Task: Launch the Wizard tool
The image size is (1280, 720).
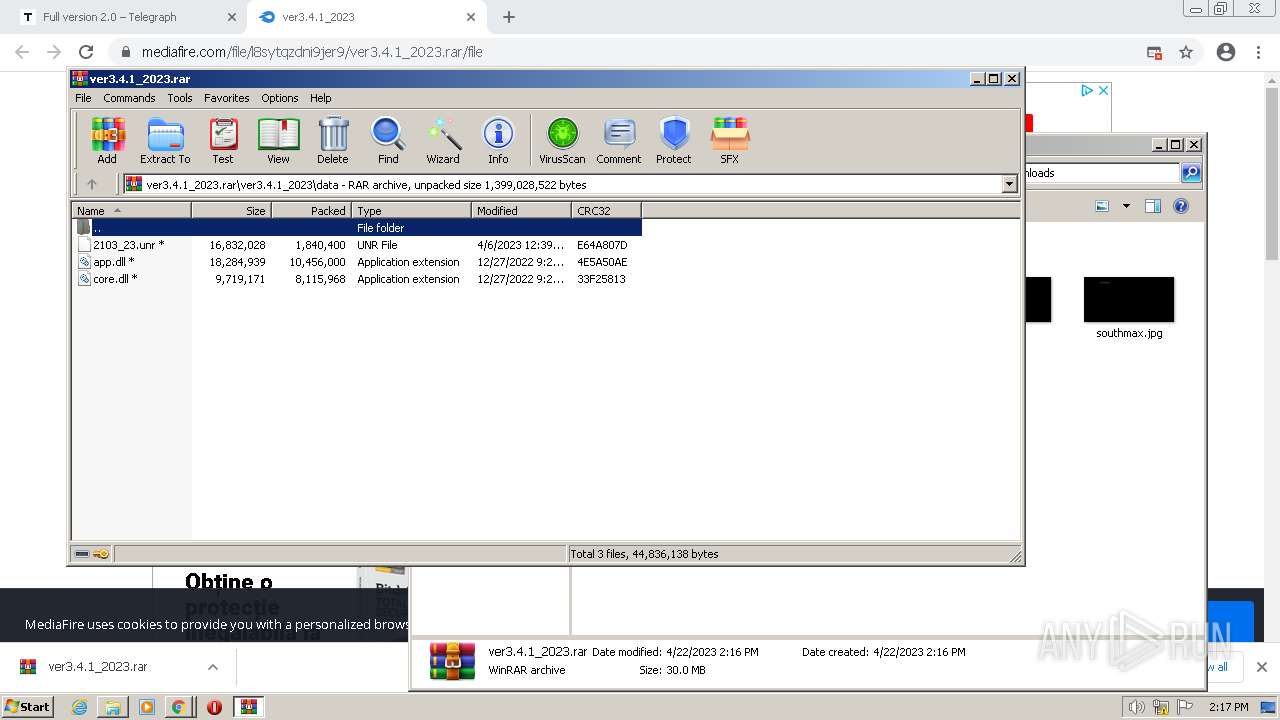Action: click(443, 140)
